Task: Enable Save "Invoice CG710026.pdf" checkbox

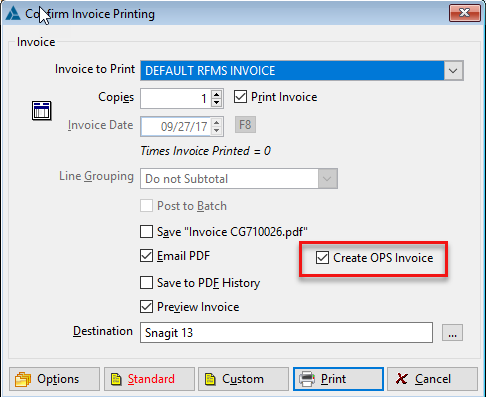Action: pos(147,232)
